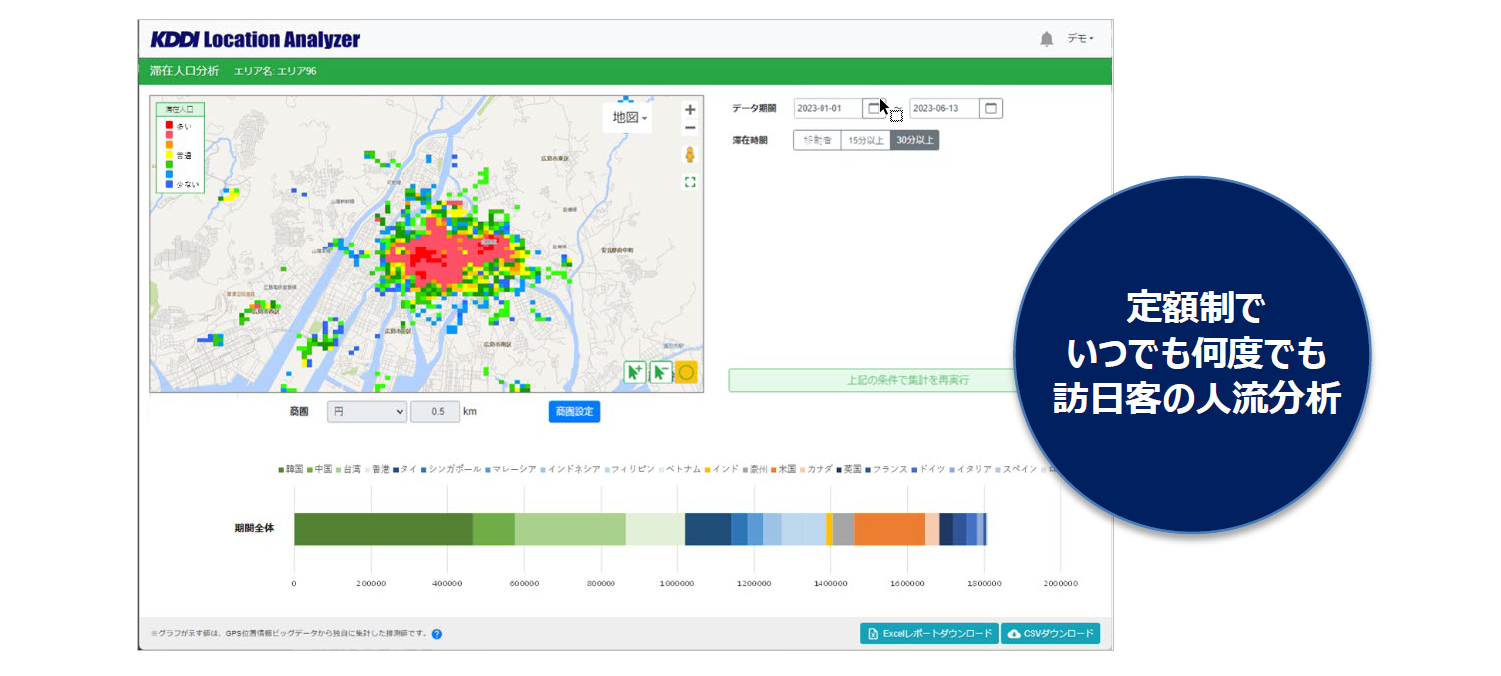Download the Excel report
Screen dimensions: 1501x676
929,633
